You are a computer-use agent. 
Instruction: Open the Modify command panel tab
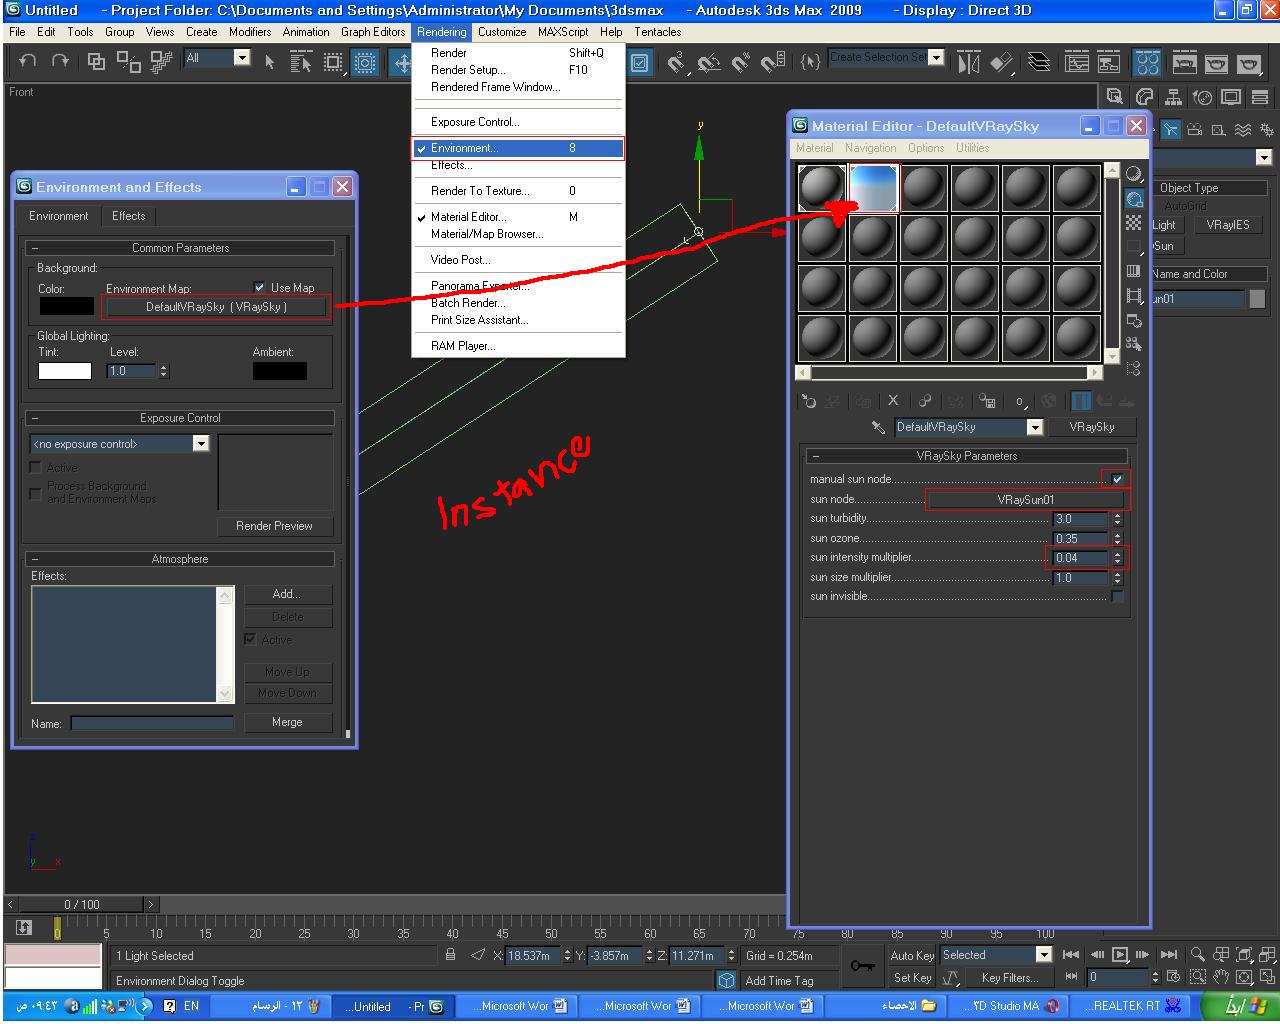pyautogui.click(x=1144, y=97)
